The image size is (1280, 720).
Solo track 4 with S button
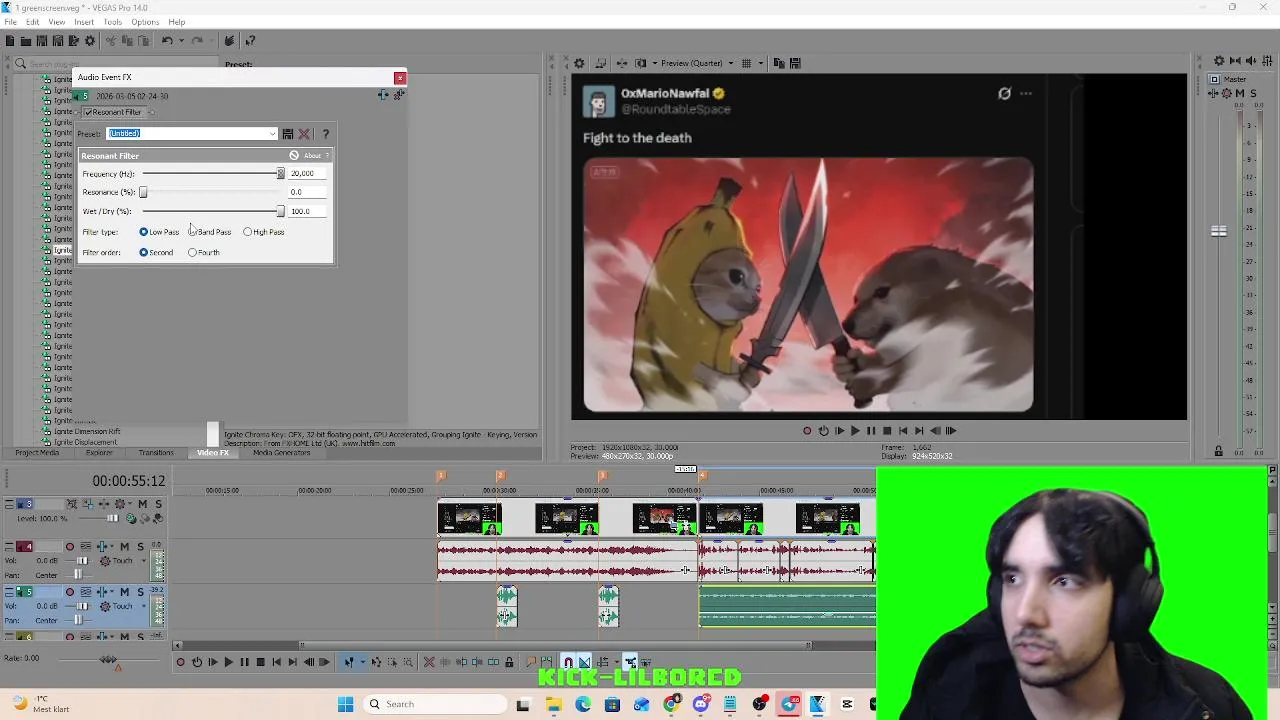coord(140,547)
